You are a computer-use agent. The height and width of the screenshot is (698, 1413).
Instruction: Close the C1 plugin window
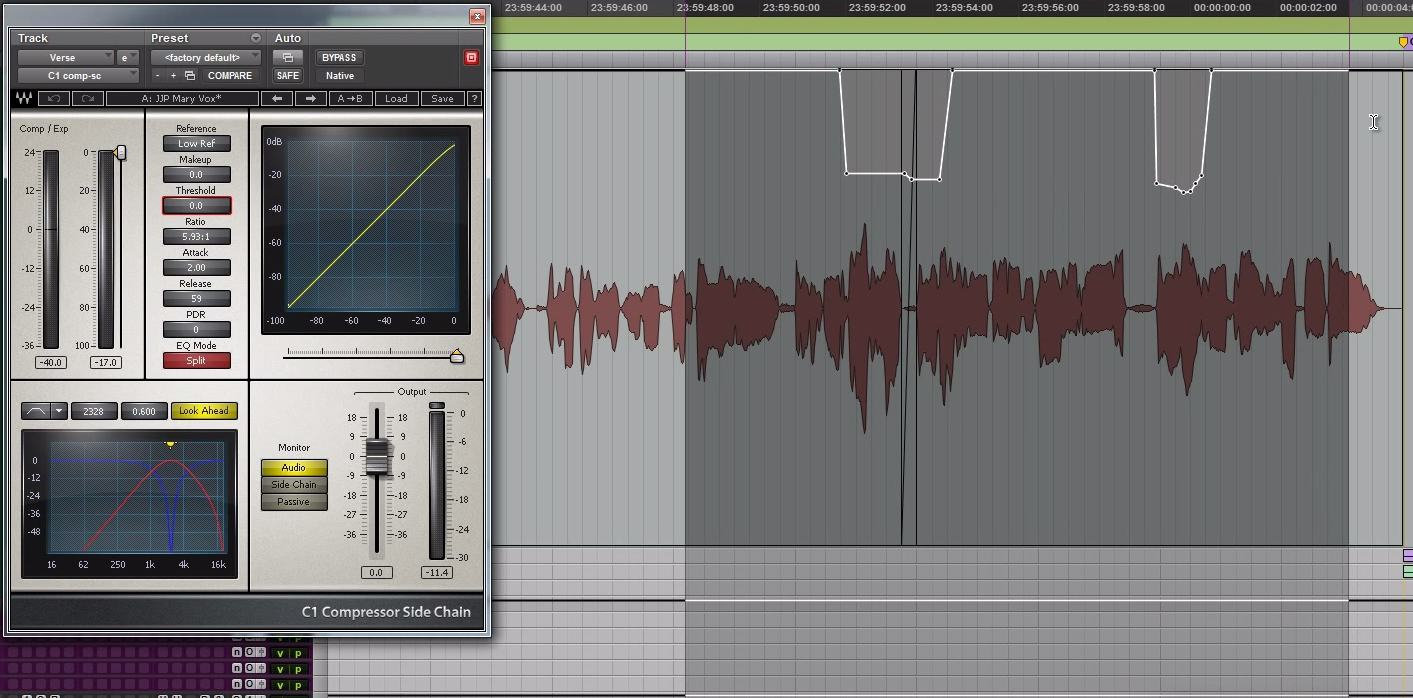pos(478,16)
